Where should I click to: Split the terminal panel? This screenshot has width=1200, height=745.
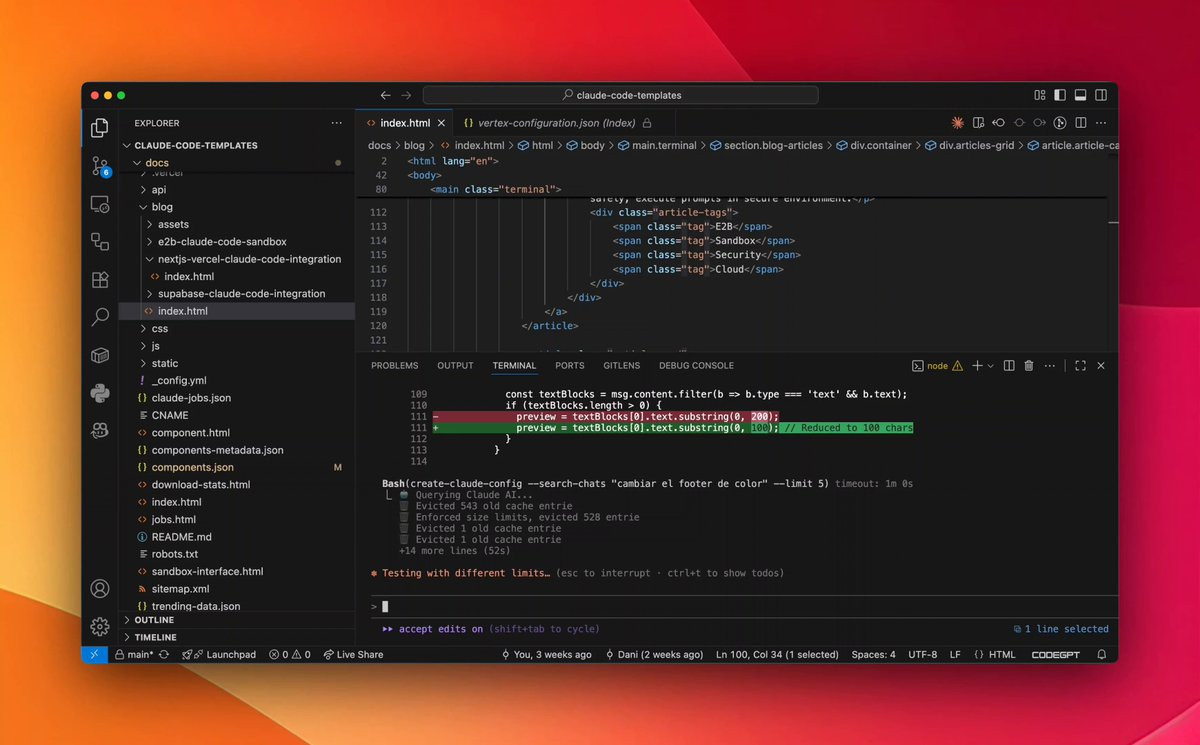click(x=1009, y=366)
